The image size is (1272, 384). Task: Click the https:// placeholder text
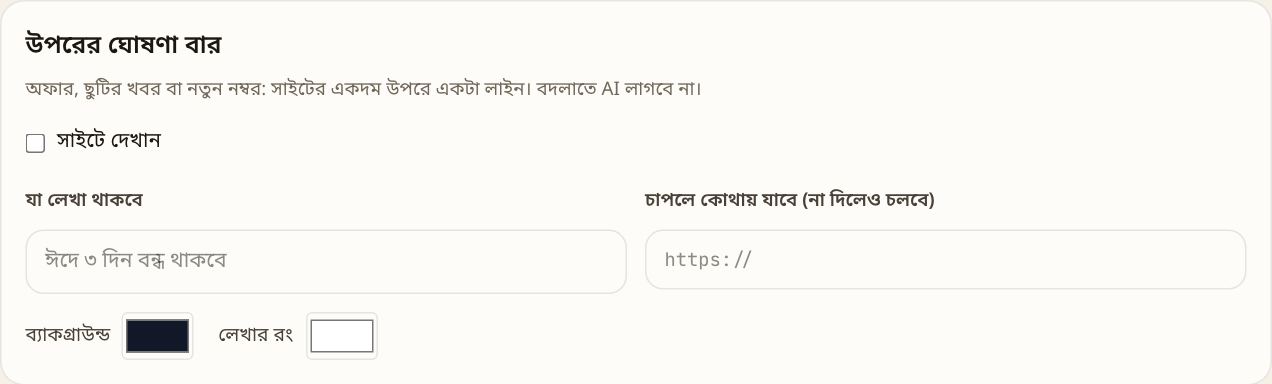pos(708,260)
